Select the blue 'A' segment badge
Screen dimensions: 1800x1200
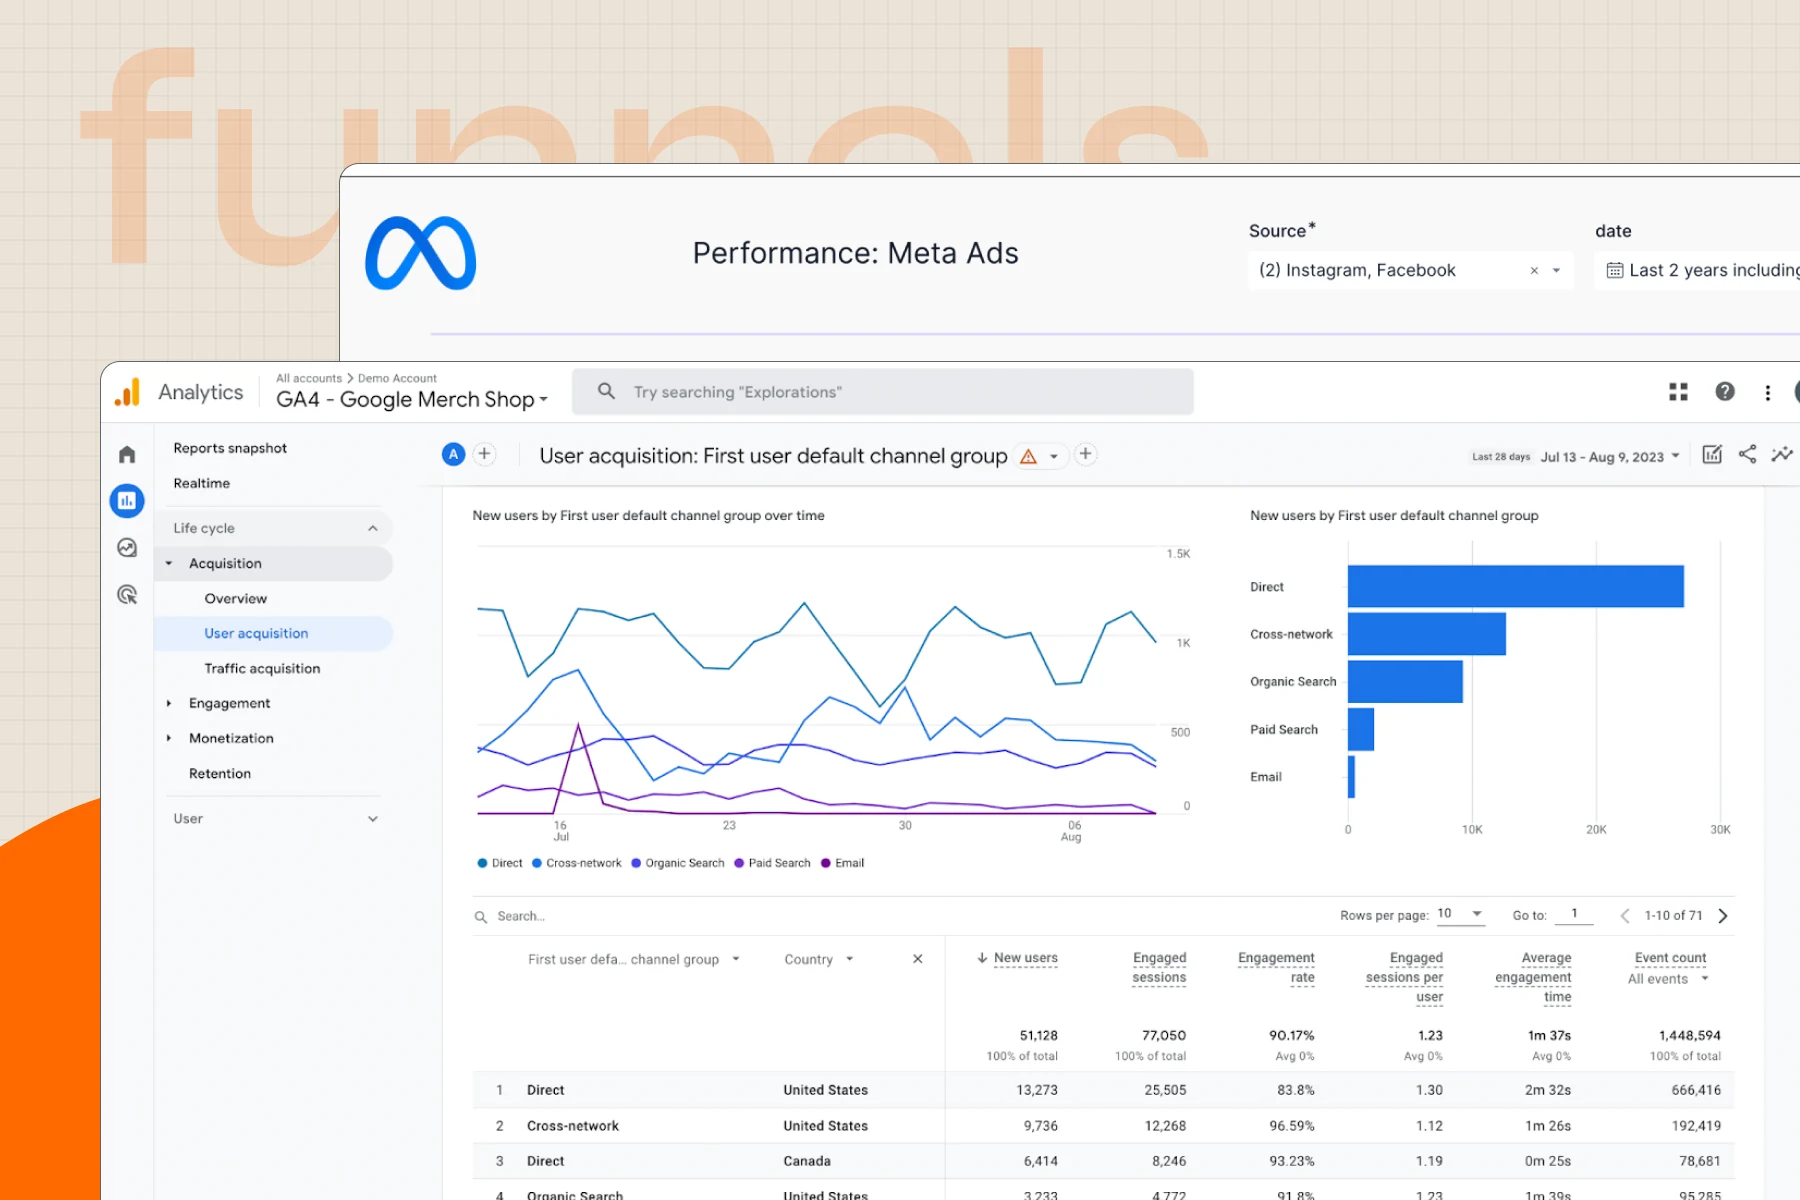point(453,455)
